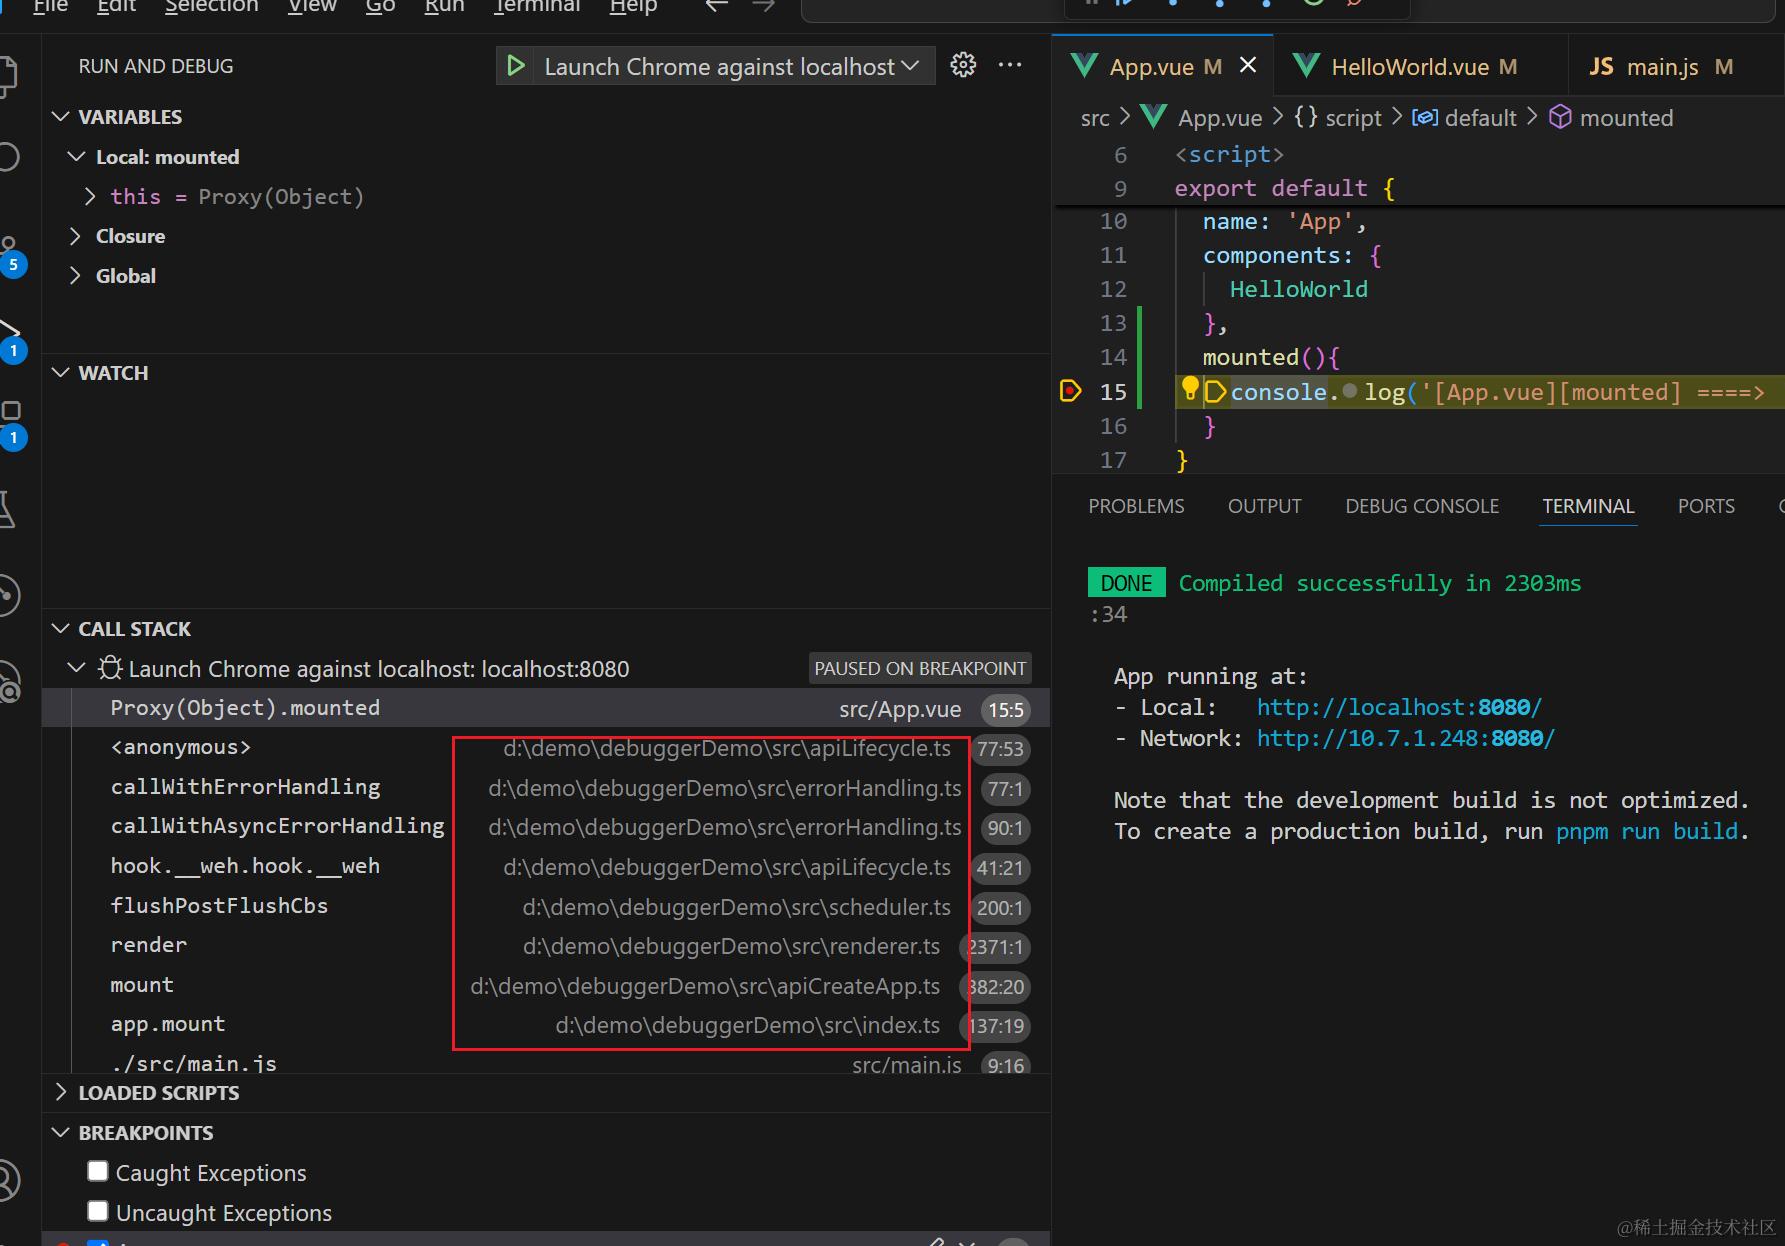Select the Proxy(Object).mounted stack frame
1785x1246 pixels.
[546, 708]
